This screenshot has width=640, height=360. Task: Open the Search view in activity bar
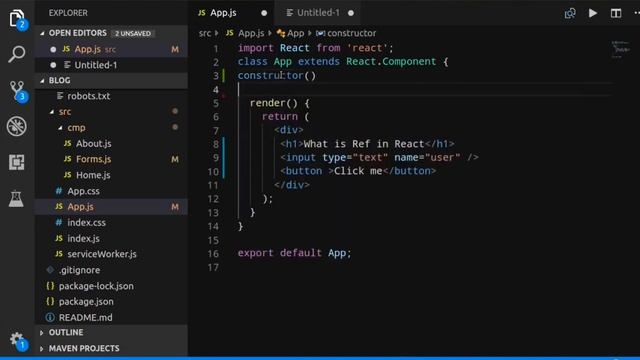click(x=17, y=54)
